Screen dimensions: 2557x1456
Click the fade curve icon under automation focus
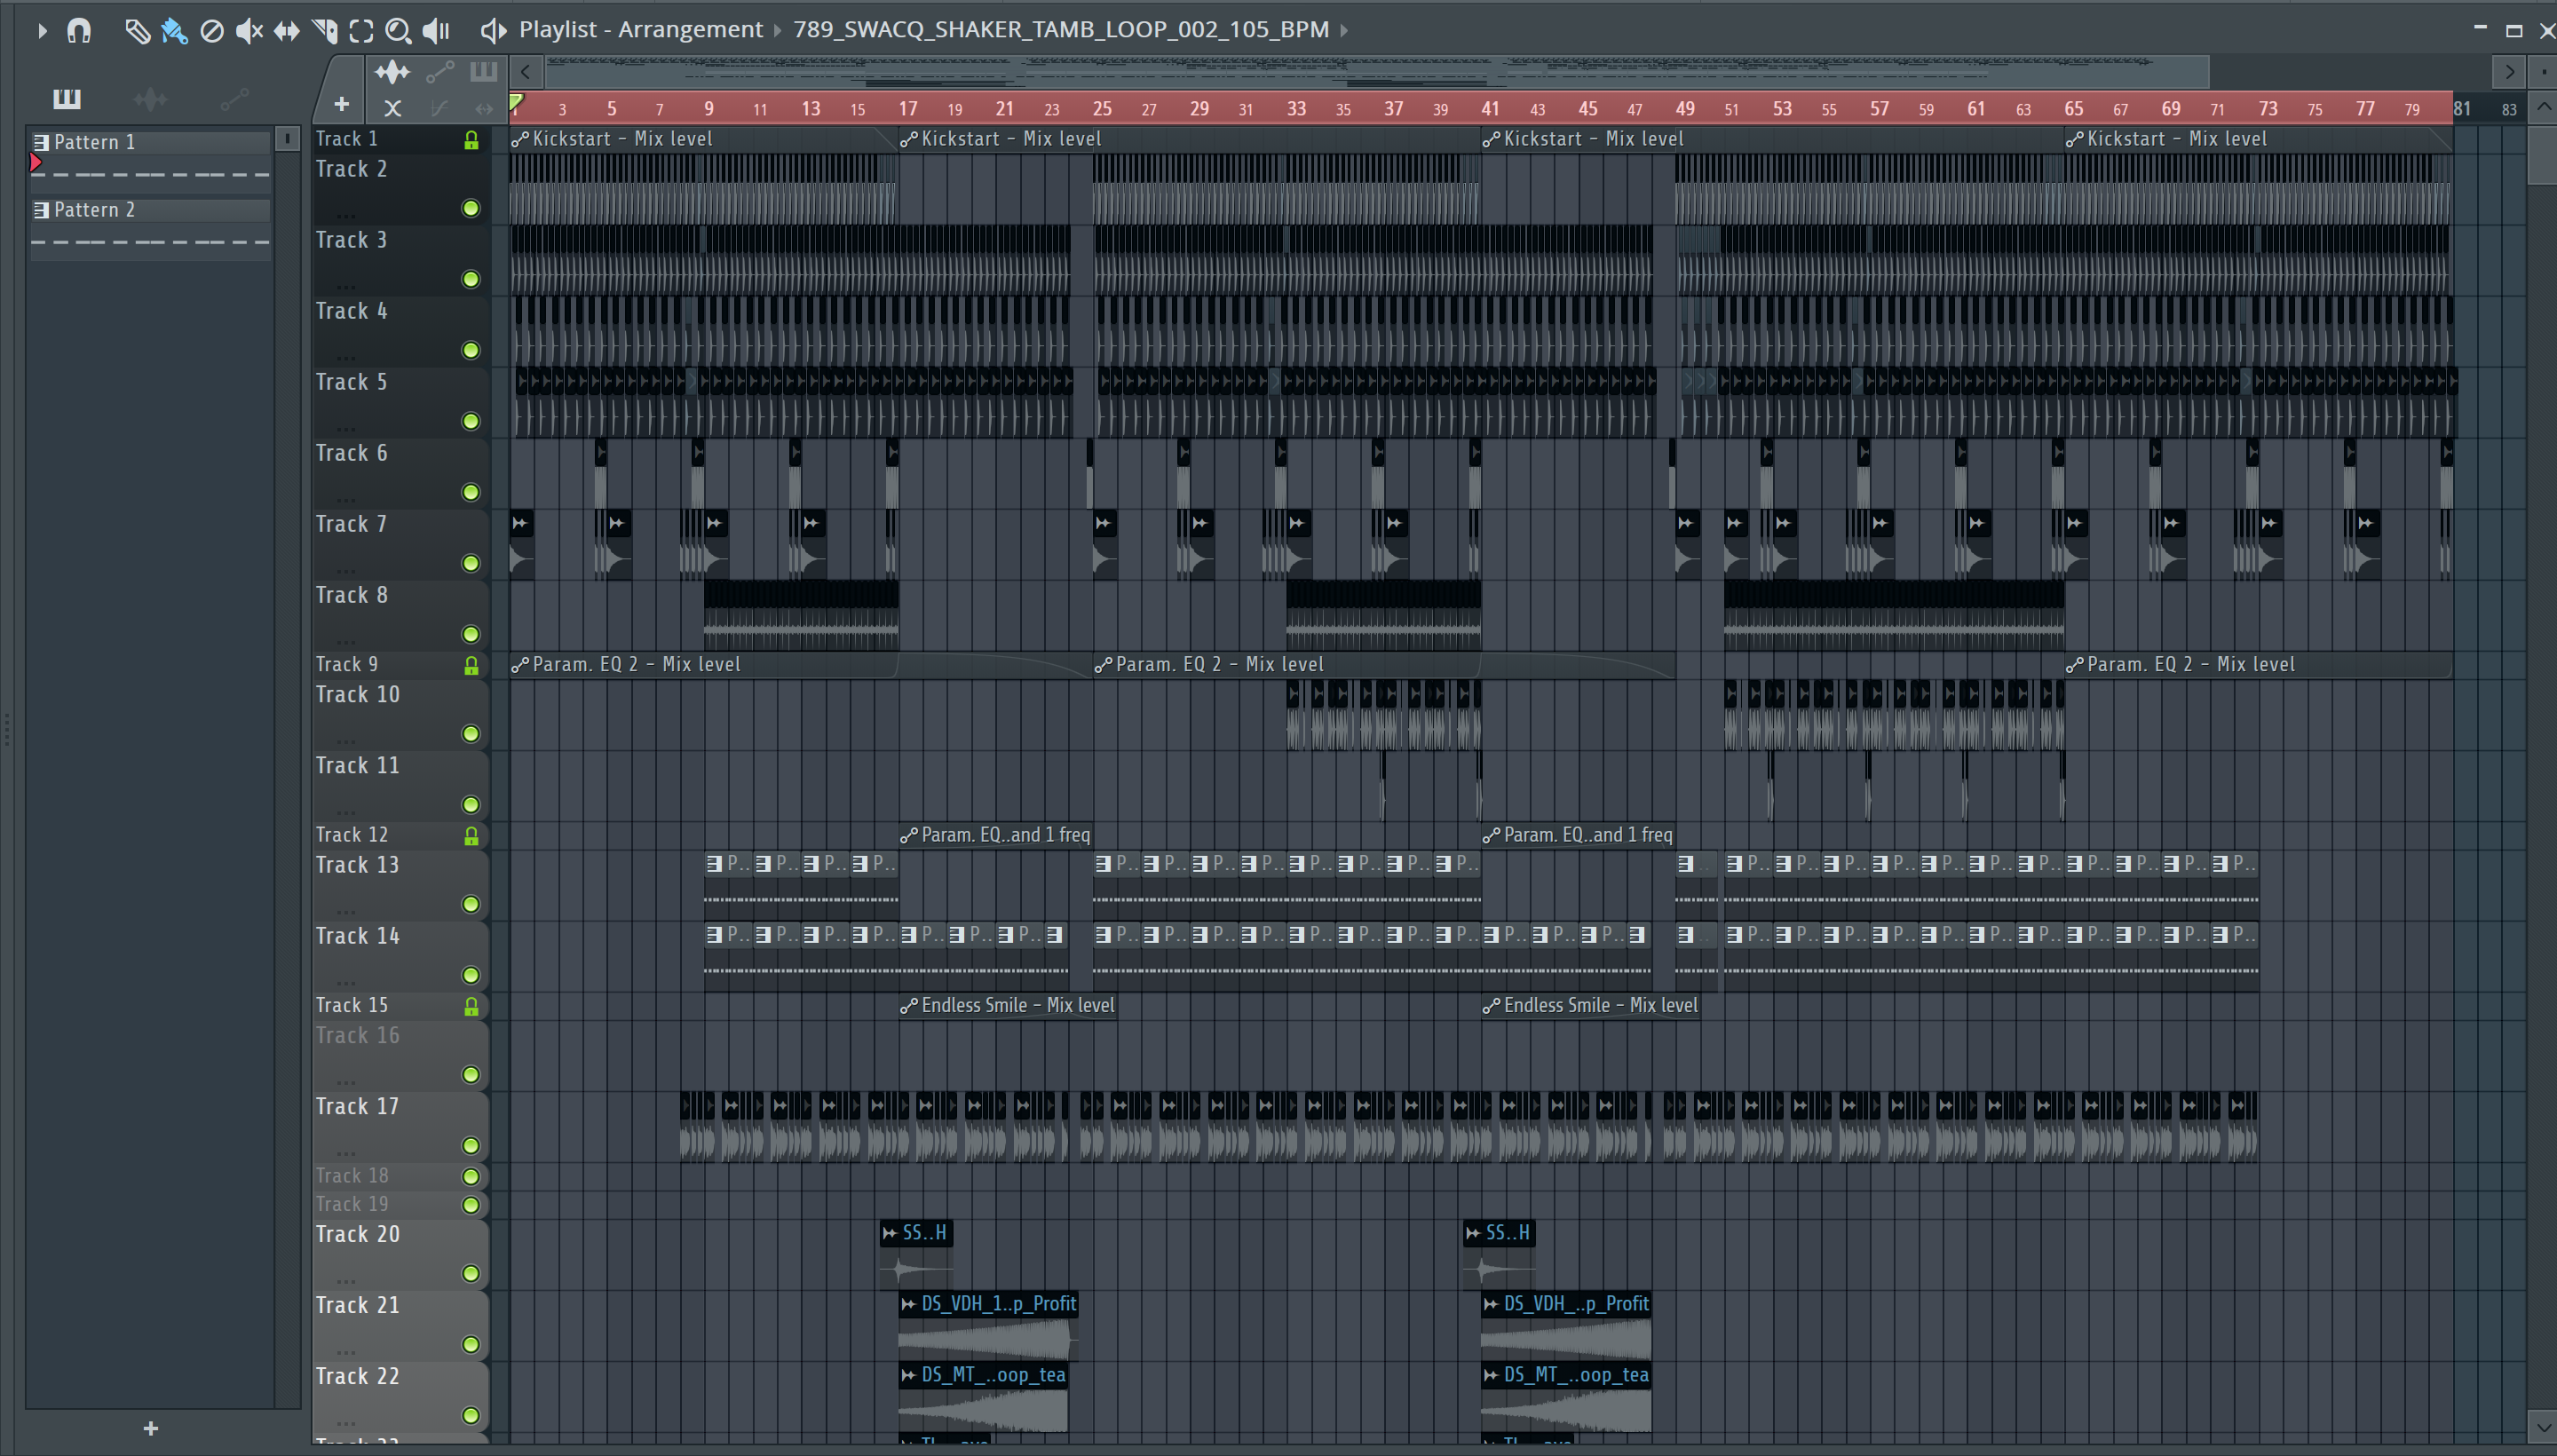(440, 108)
